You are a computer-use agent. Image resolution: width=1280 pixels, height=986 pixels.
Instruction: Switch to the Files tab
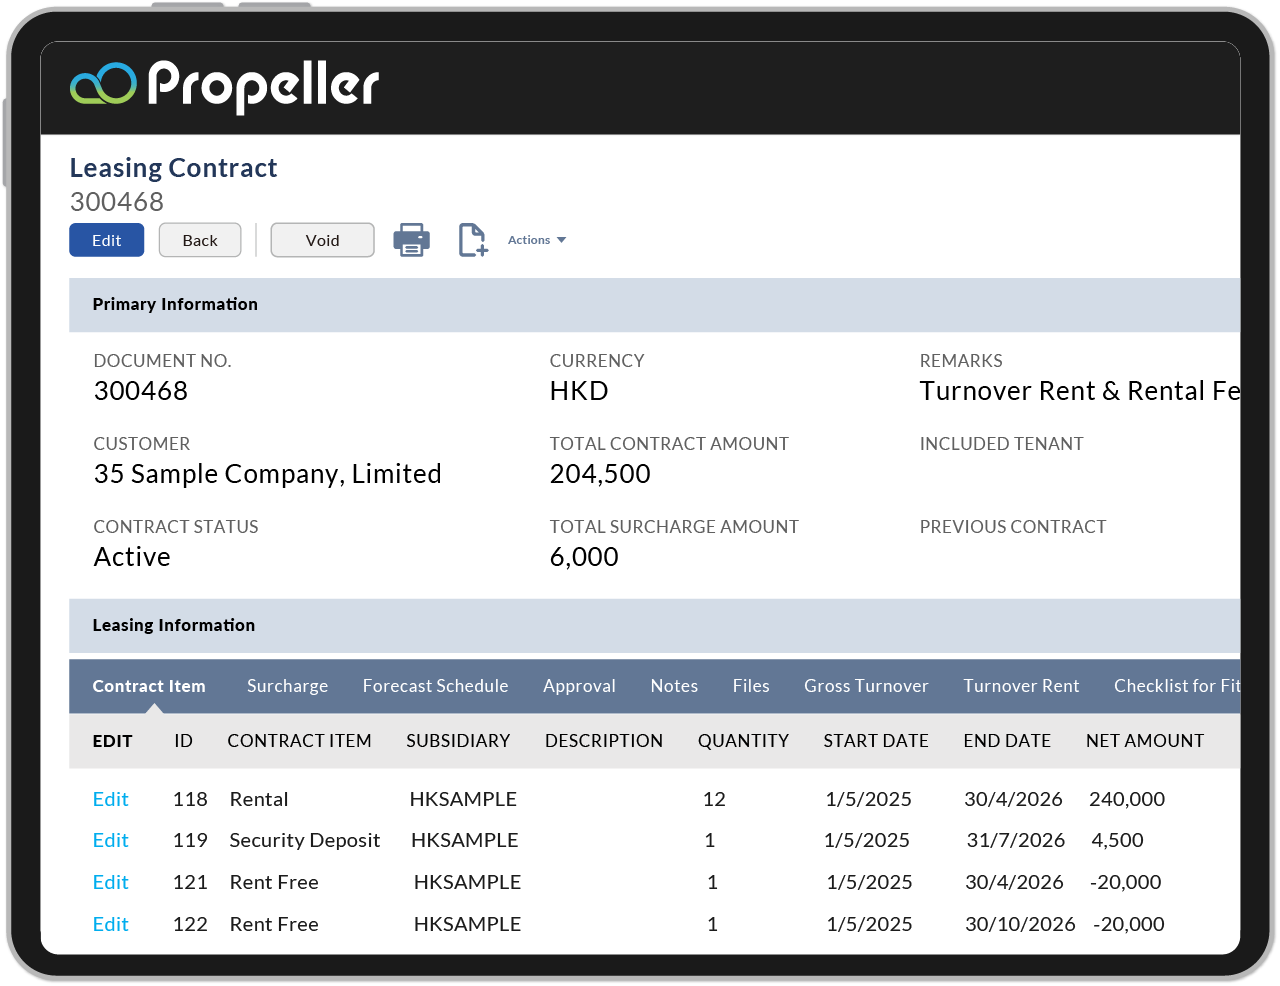click(x=750, y=686)
